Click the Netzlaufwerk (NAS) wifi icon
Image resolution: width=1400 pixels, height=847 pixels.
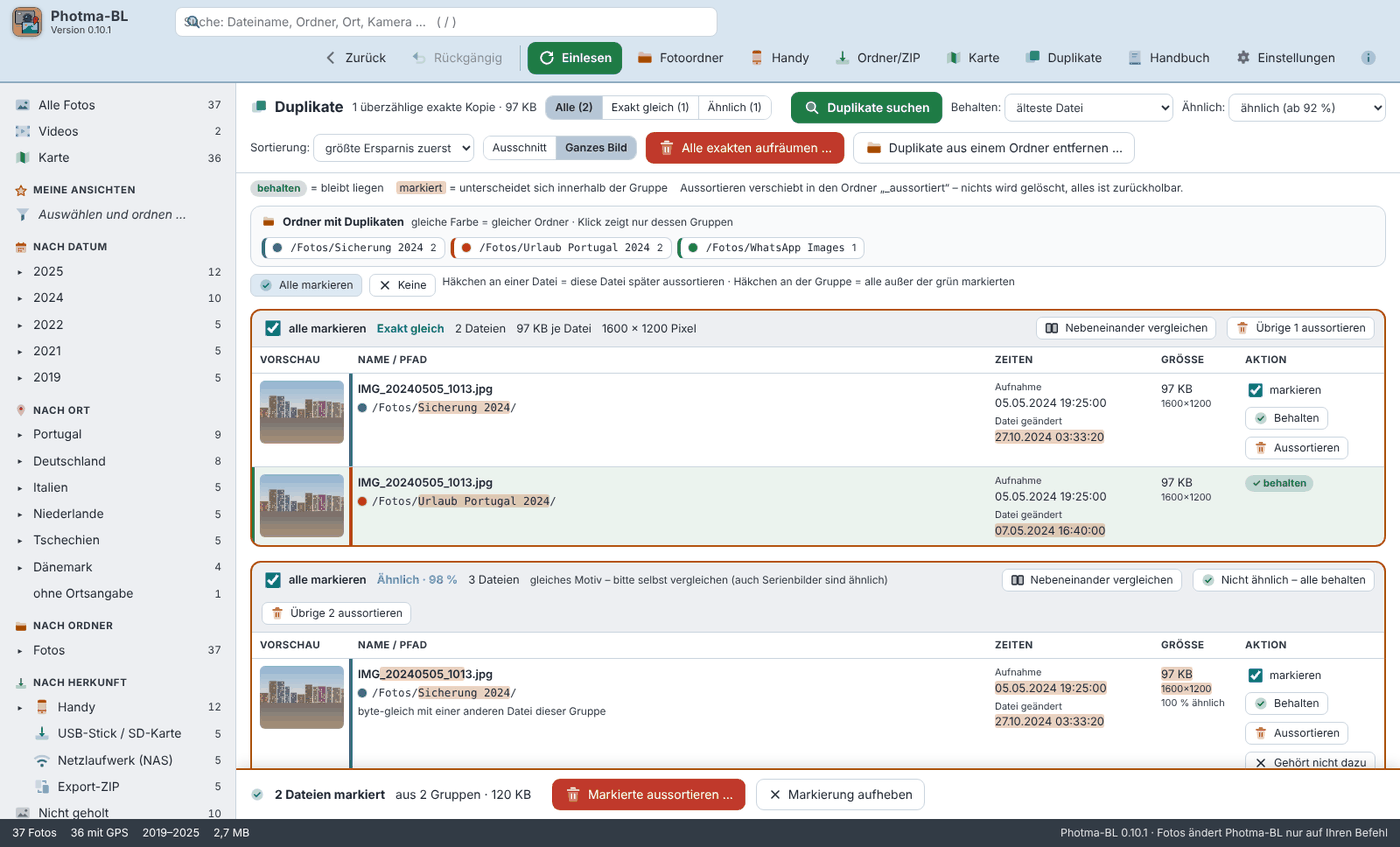(42, 760)
